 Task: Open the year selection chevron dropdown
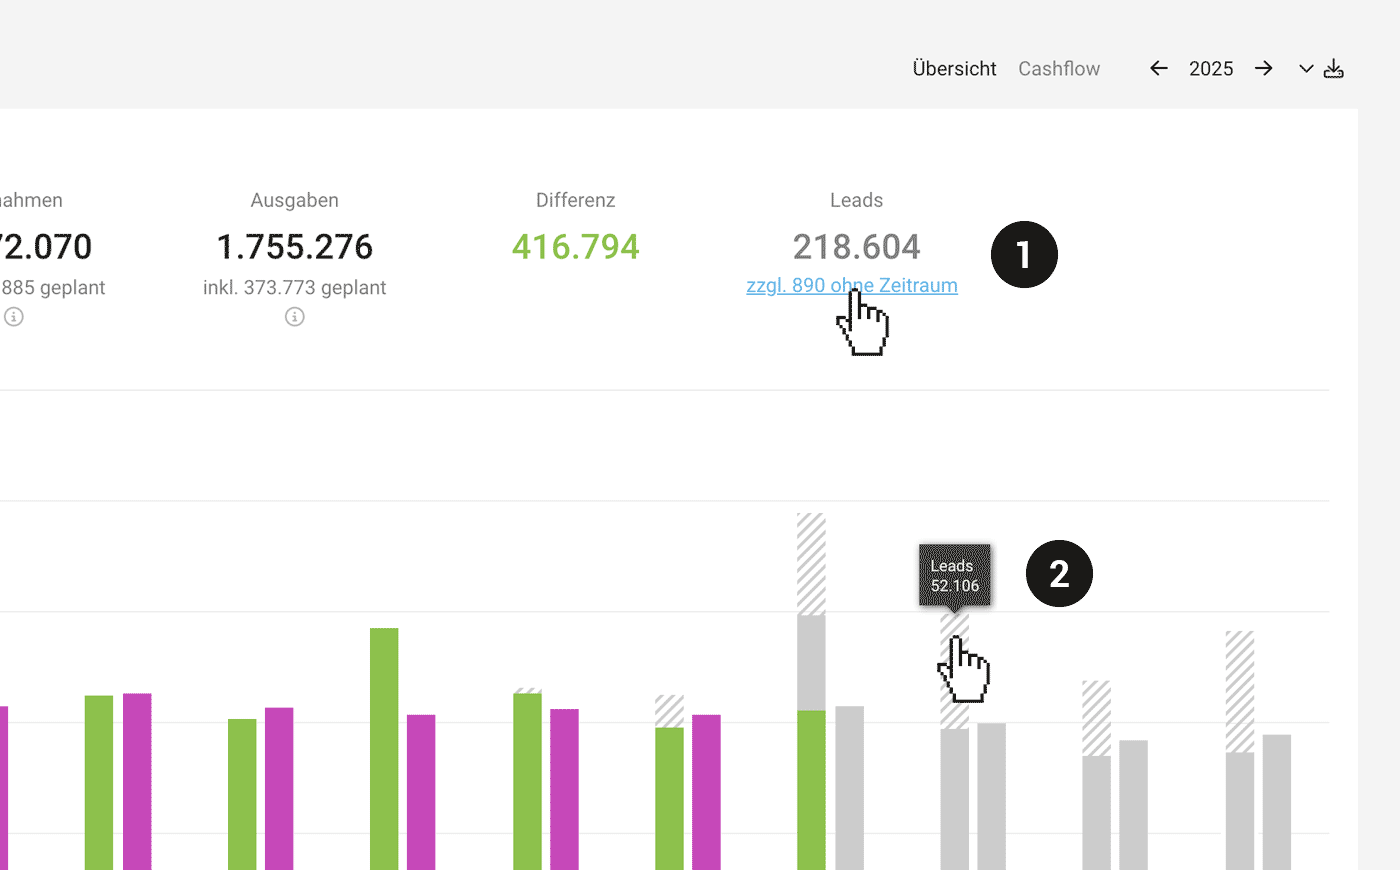pyautogui.click(x=1305, y=68)
